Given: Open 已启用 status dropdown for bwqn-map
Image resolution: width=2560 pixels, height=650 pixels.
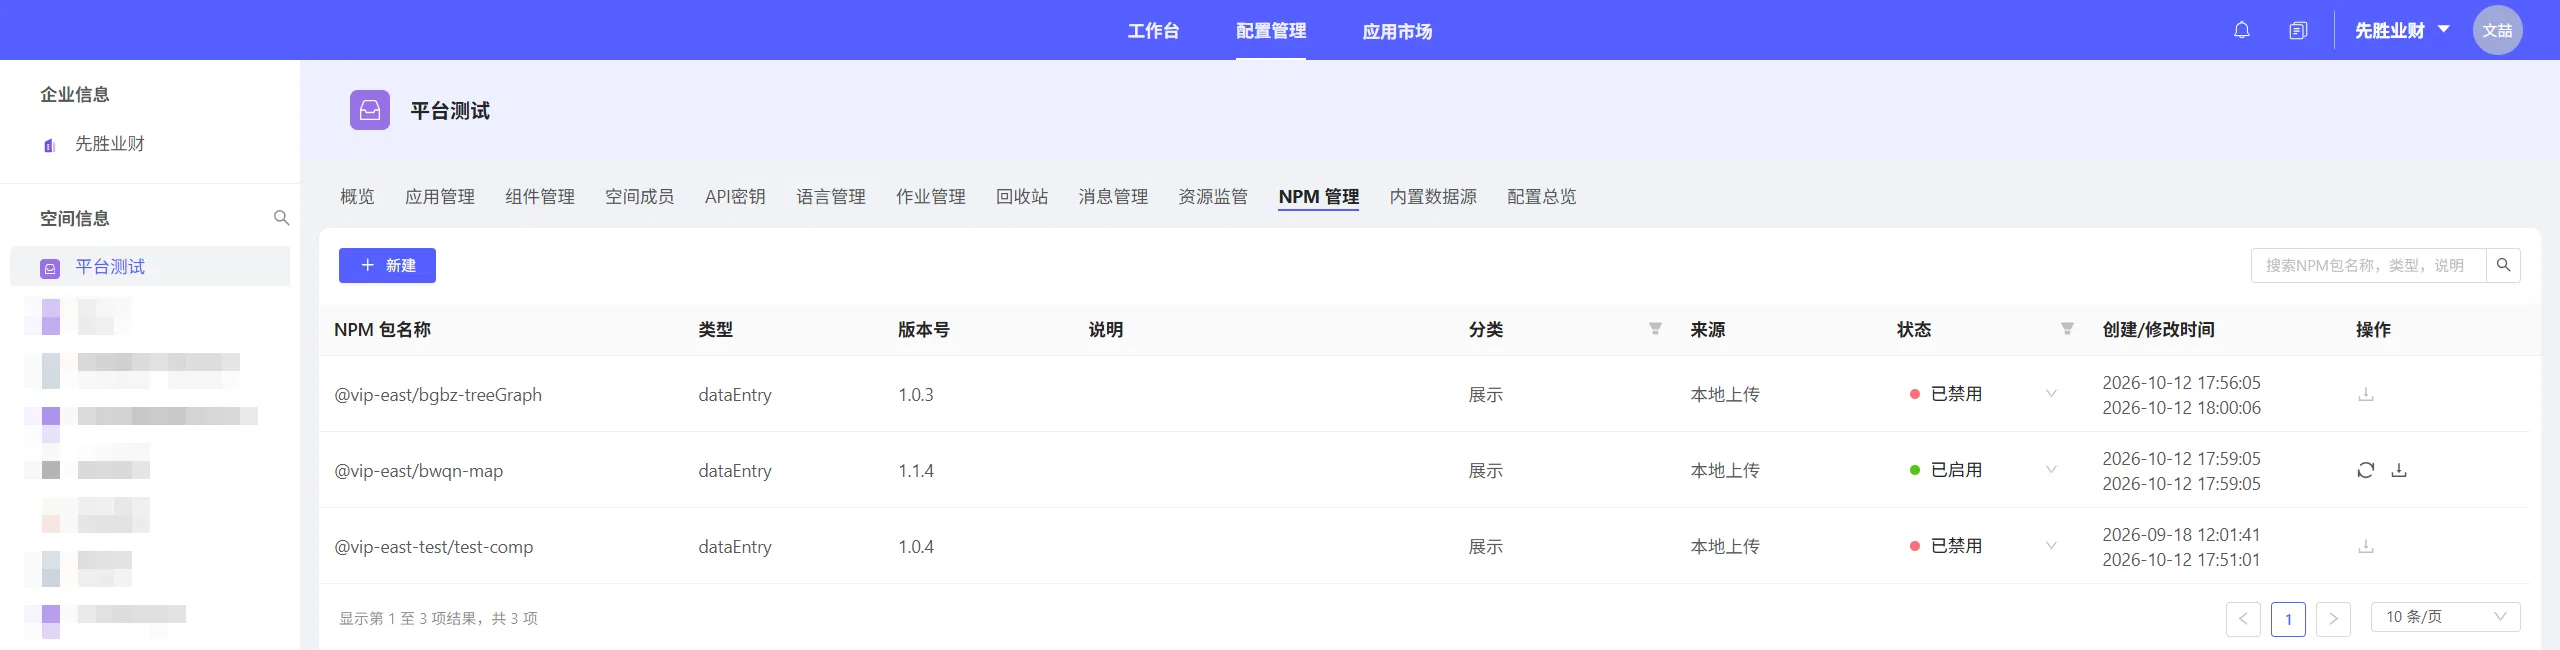Looking at the screenshot, I should pos(2051,470).
